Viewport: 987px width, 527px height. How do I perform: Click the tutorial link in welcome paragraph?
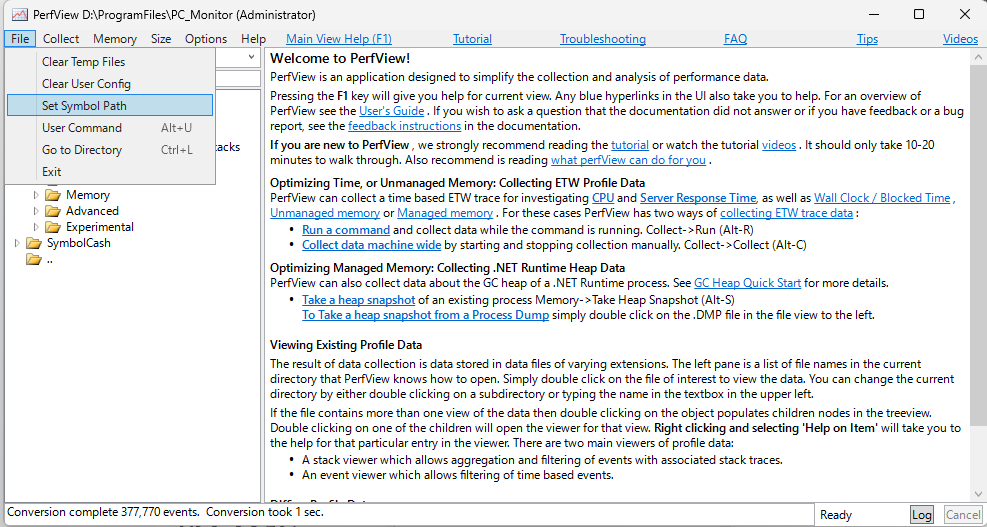pyautogui.click(x=629, y=144)
